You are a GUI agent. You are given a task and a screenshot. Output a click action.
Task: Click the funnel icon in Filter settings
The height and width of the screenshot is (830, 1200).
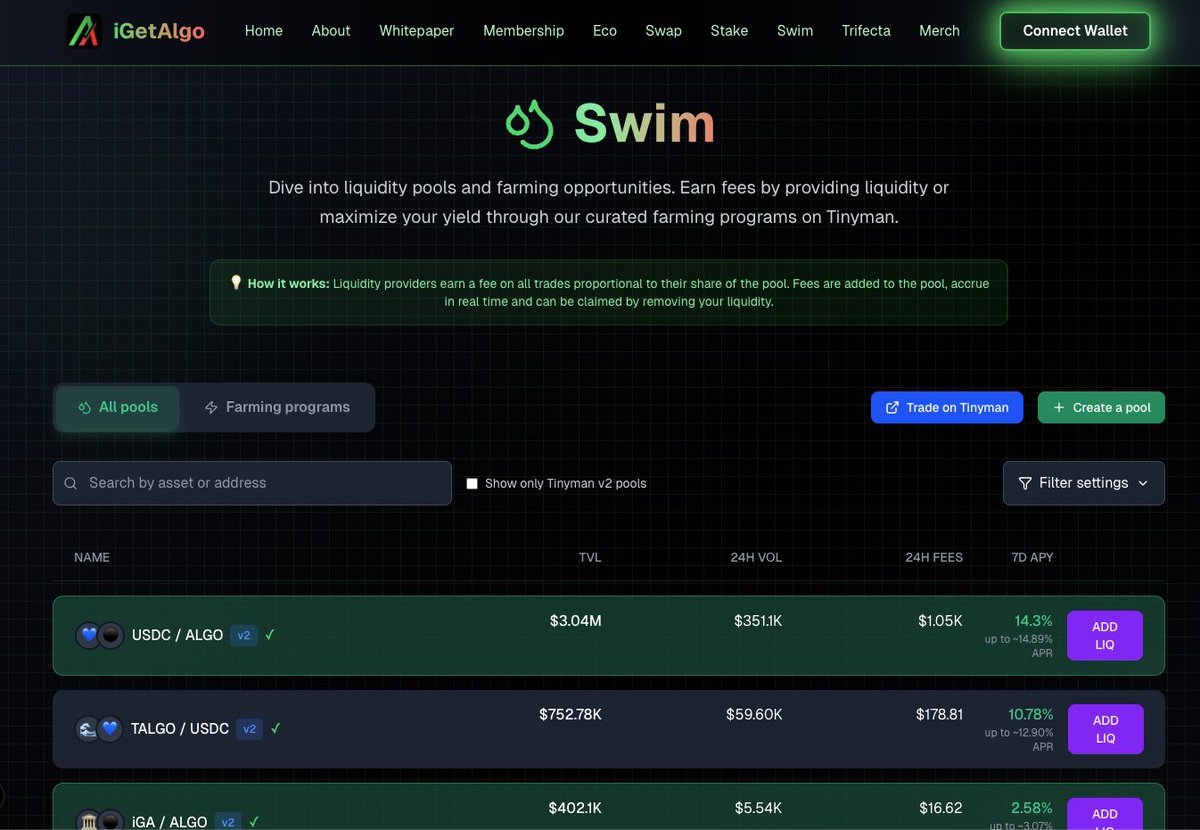point(1025,483)
